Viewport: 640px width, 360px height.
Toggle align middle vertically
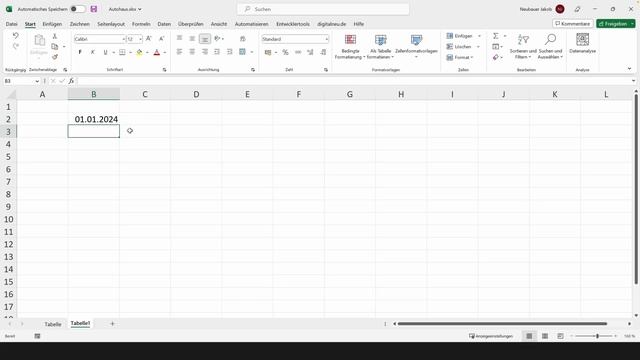[x=192, y=39]
